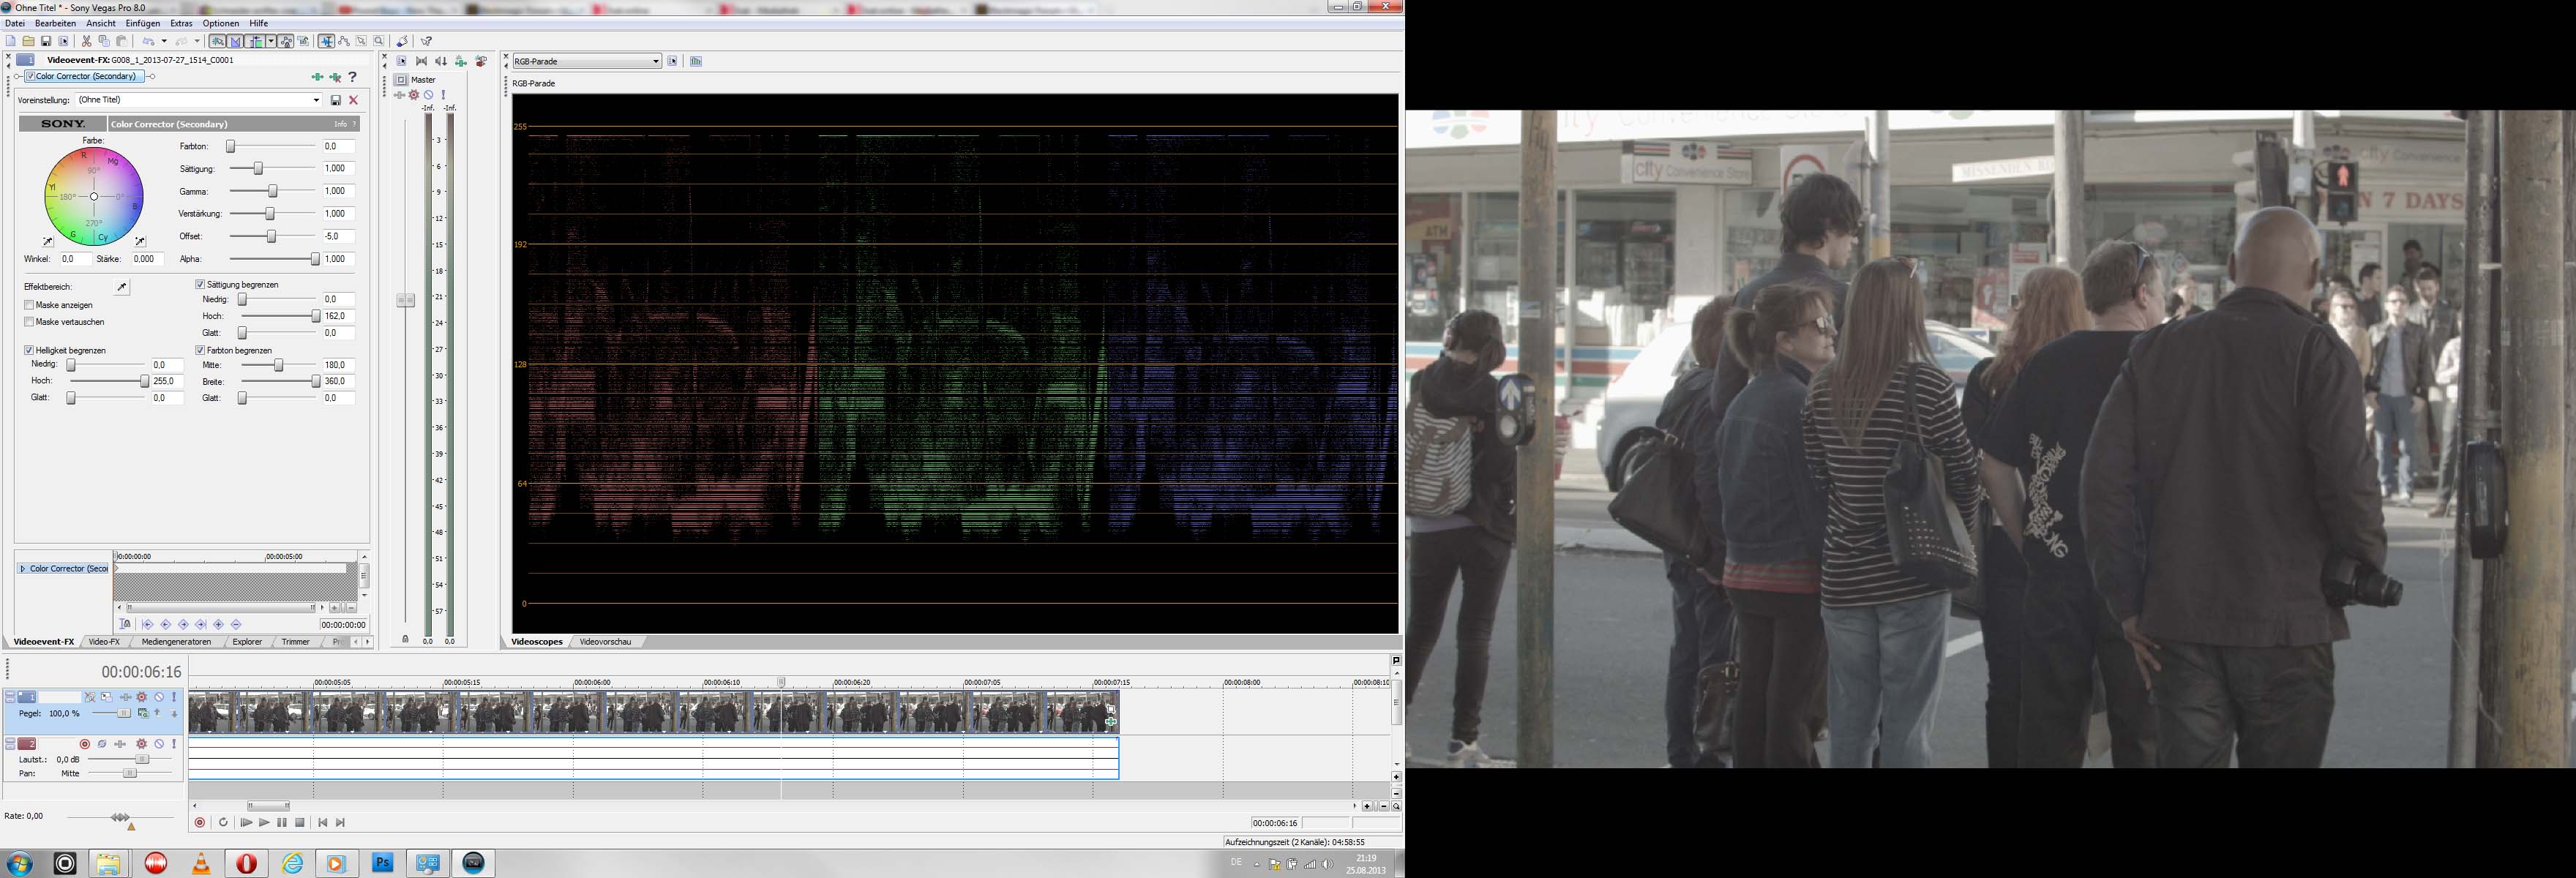
Task: Open the Voreinstellung preset dropdown
Action: [316, 100]
